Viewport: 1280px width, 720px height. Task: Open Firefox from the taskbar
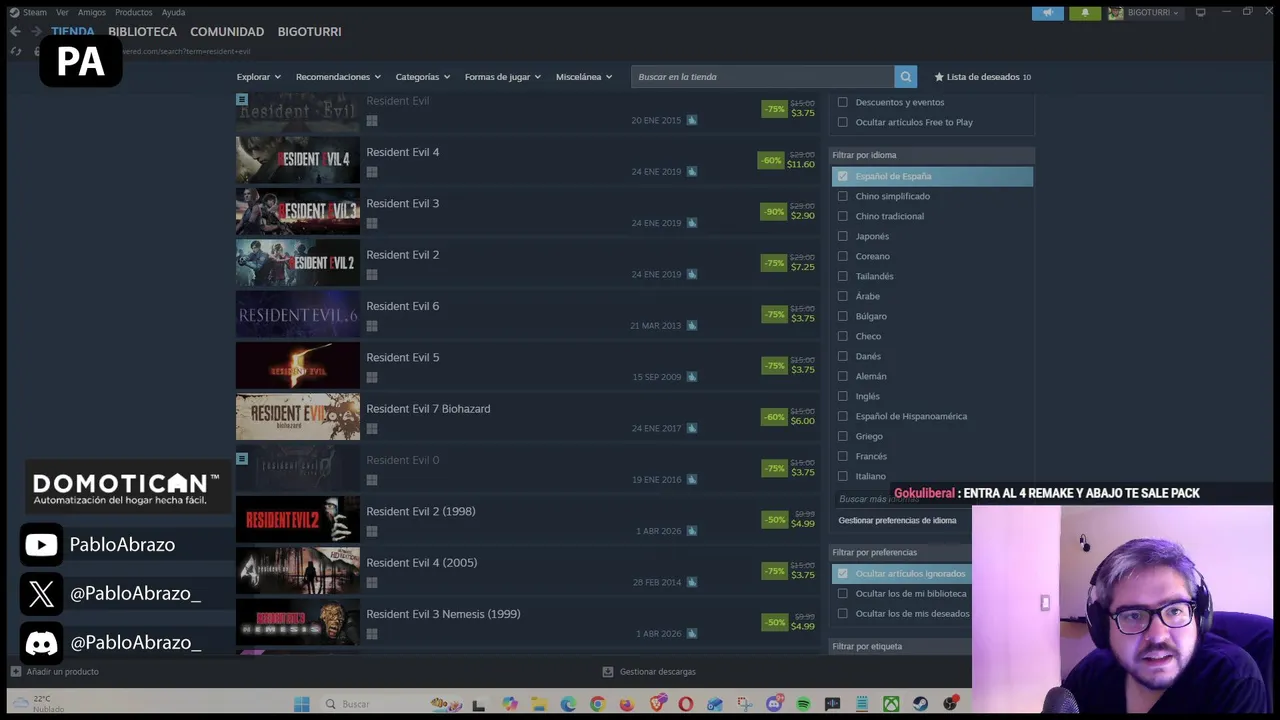[x=627, y=704]
